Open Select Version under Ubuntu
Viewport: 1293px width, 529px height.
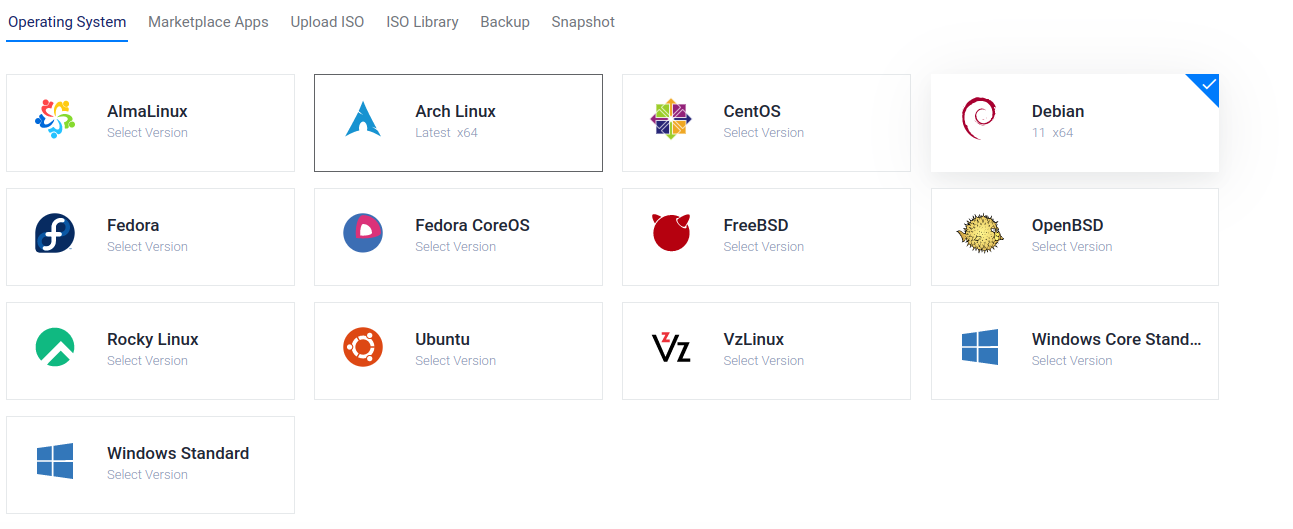tap(455, 361)
